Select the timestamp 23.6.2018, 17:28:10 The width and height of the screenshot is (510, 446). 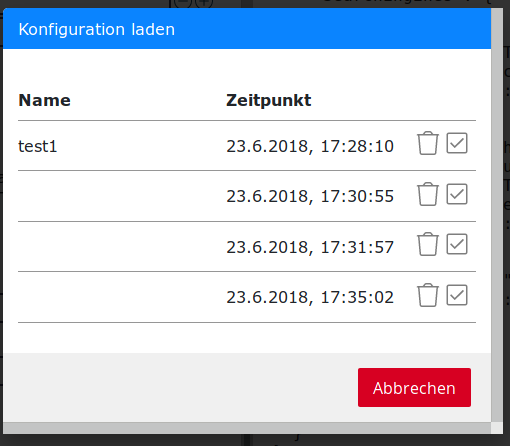pos(310,146)
